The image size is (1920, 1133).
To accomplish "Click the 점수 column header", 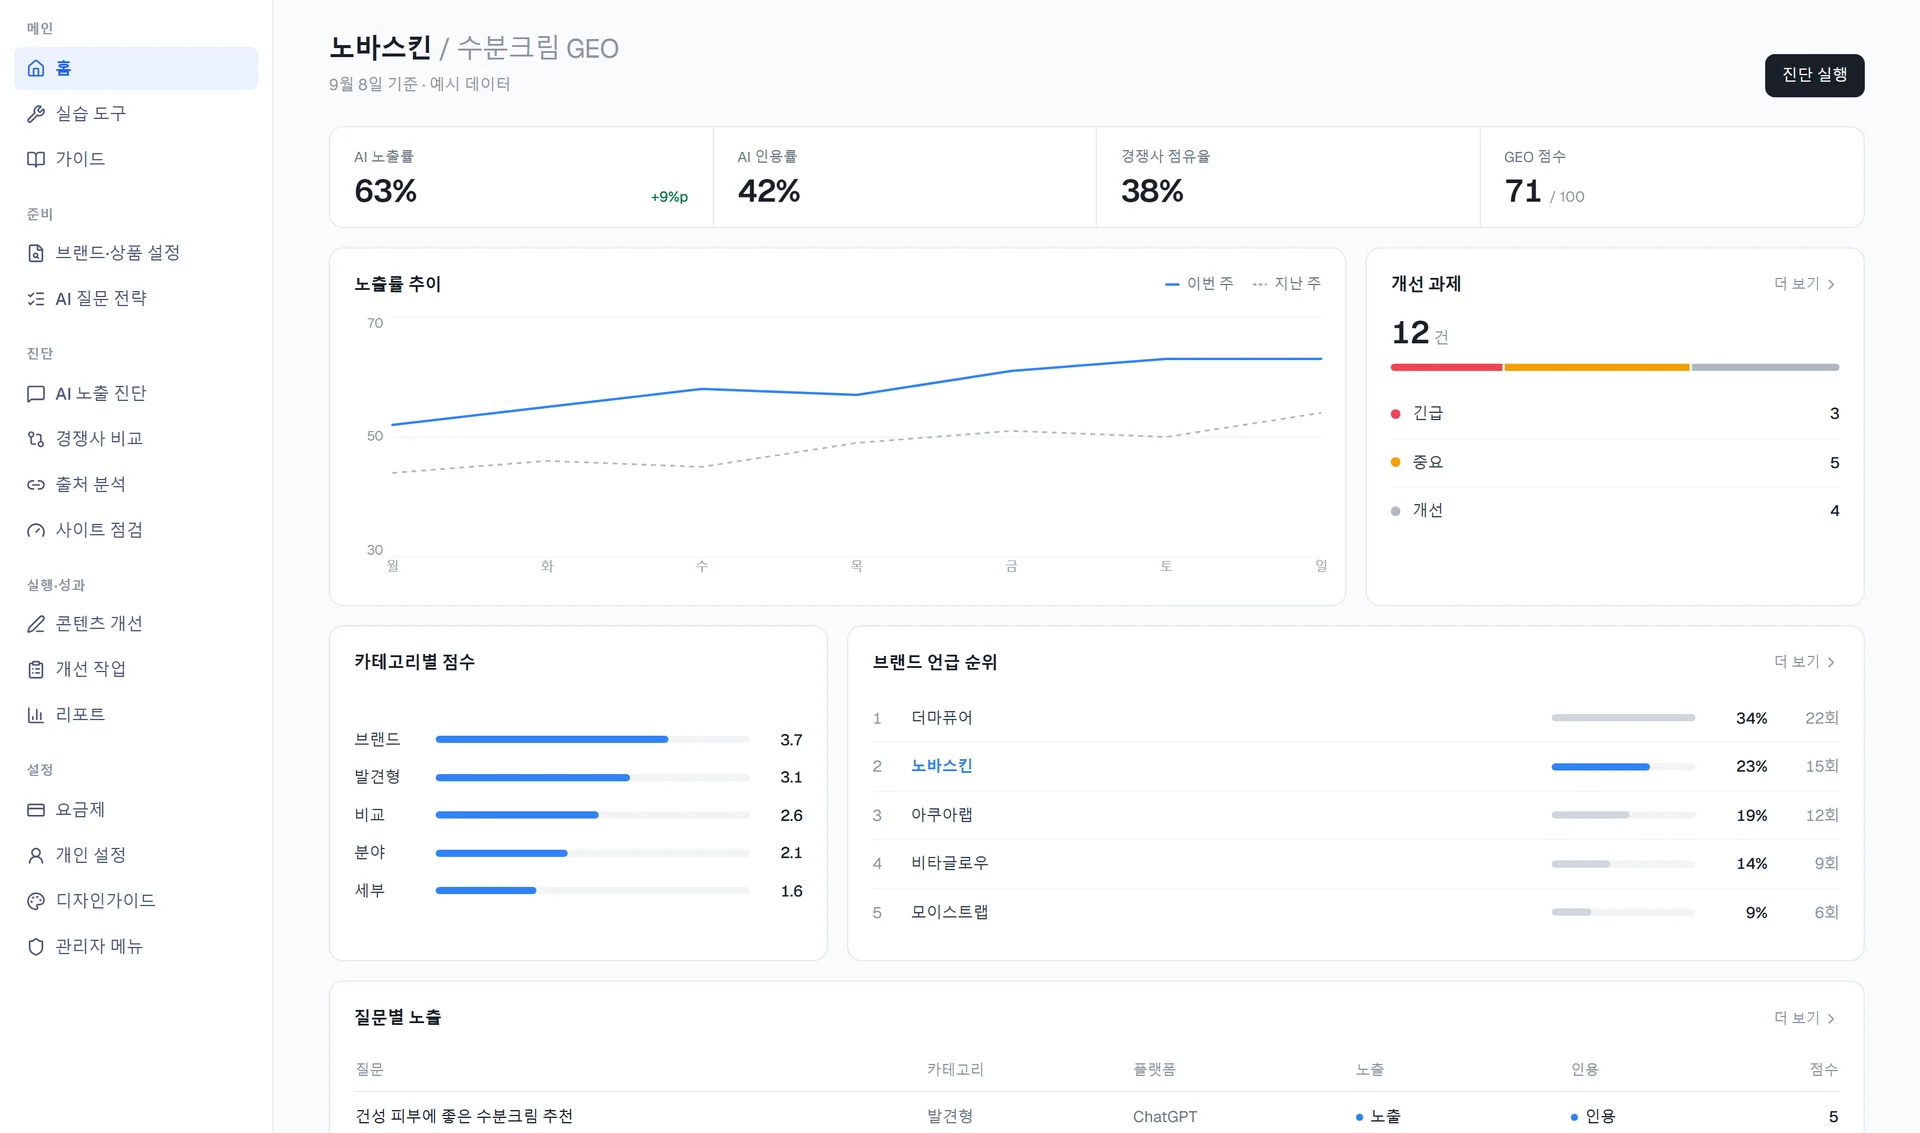I will pos(1824,1070).
